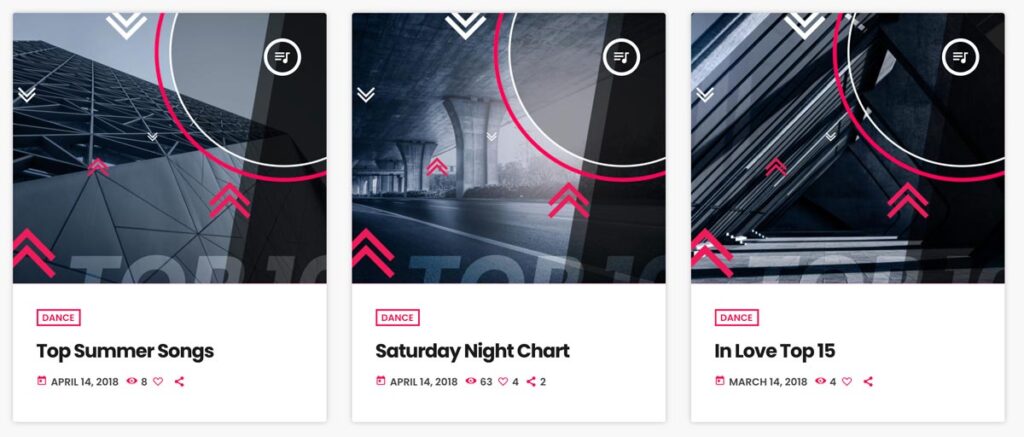Click playlist icon on Top Summer Songs cover
Screen dimensions: 1024x437
pyautogui.click(x=283, y=57)
